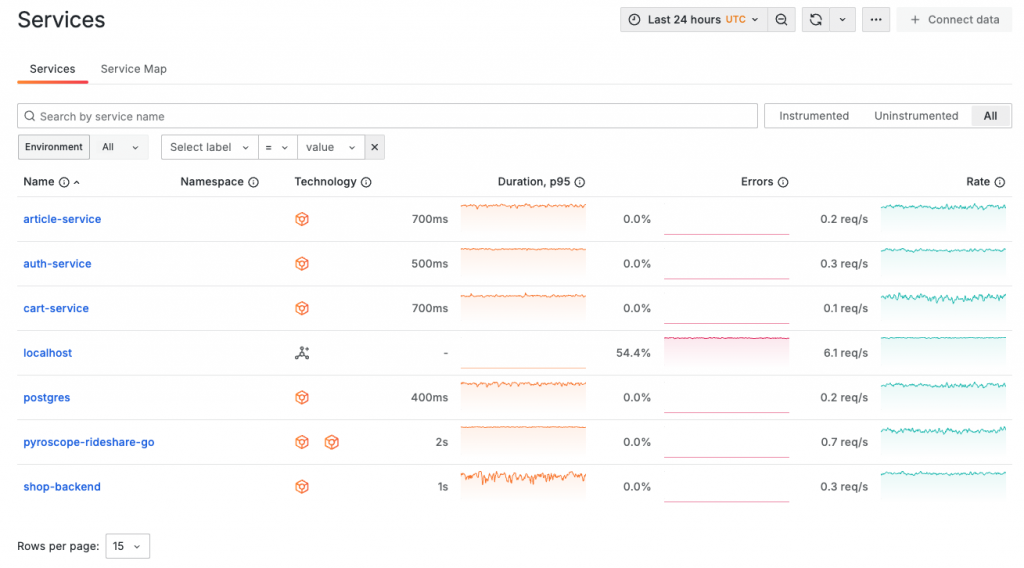The width and height of the screenshot is (1024, 568).
Task: Open the three-dots more options menu
Action: pyautogui.click(x=875, y=20)
